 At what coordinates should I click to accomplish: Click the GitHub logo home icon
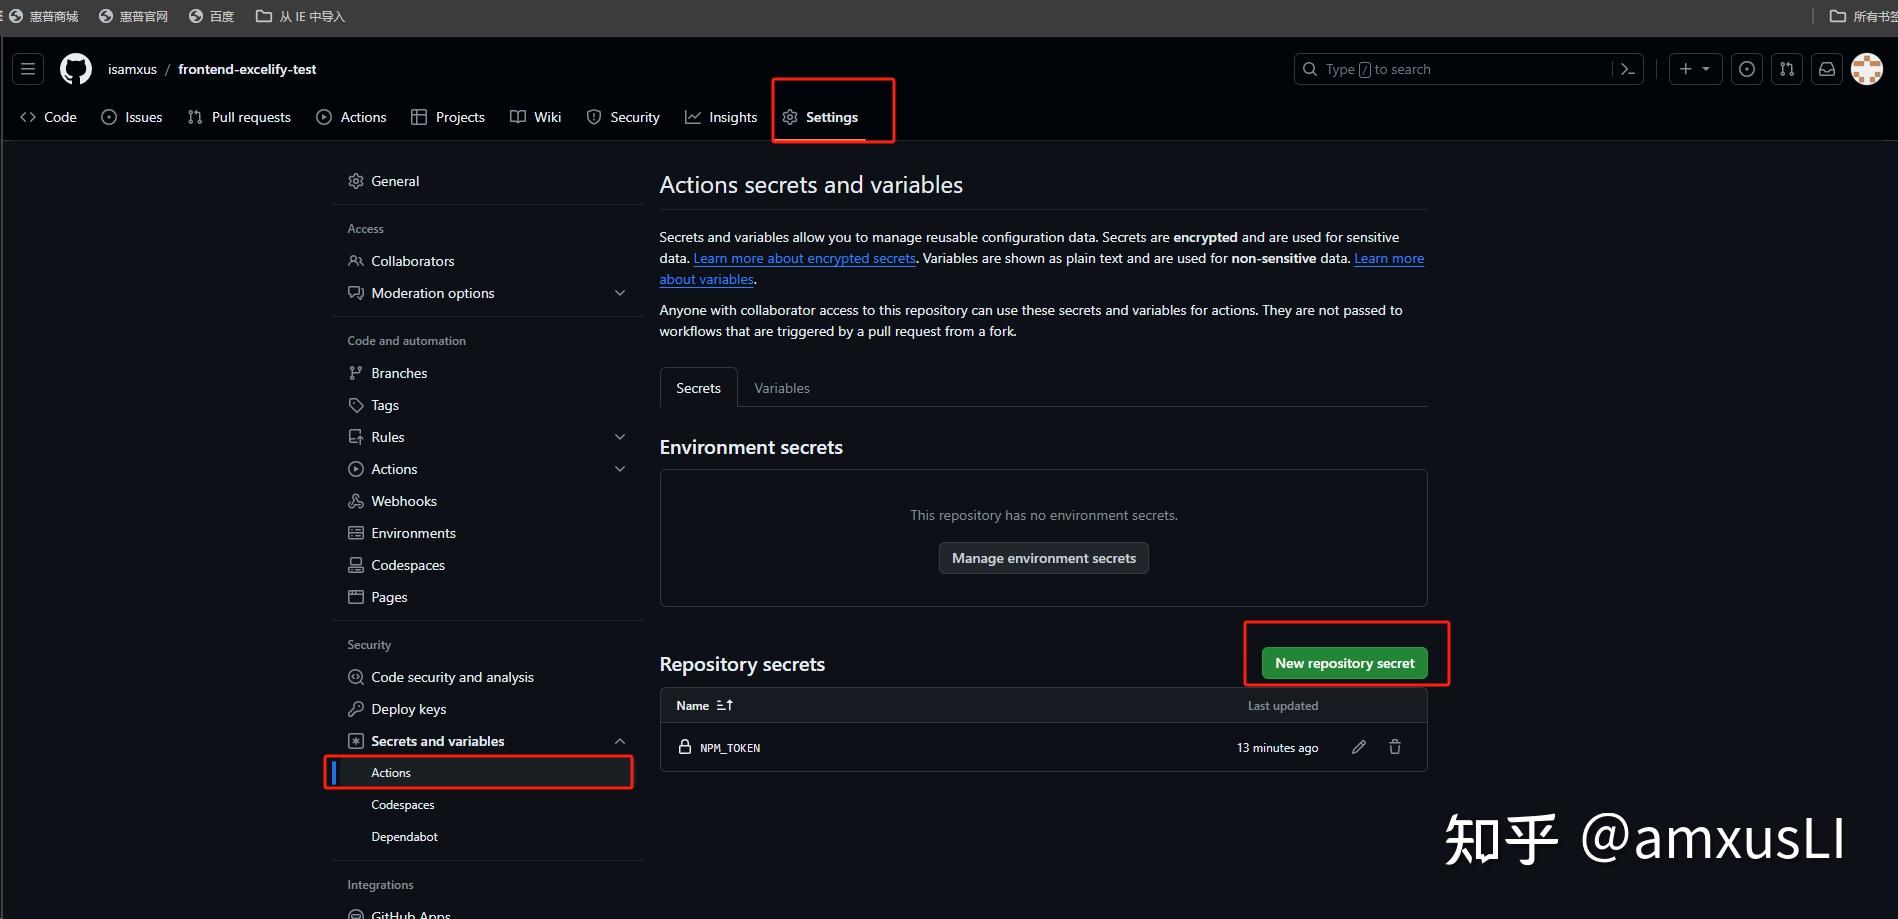point(76,69)
